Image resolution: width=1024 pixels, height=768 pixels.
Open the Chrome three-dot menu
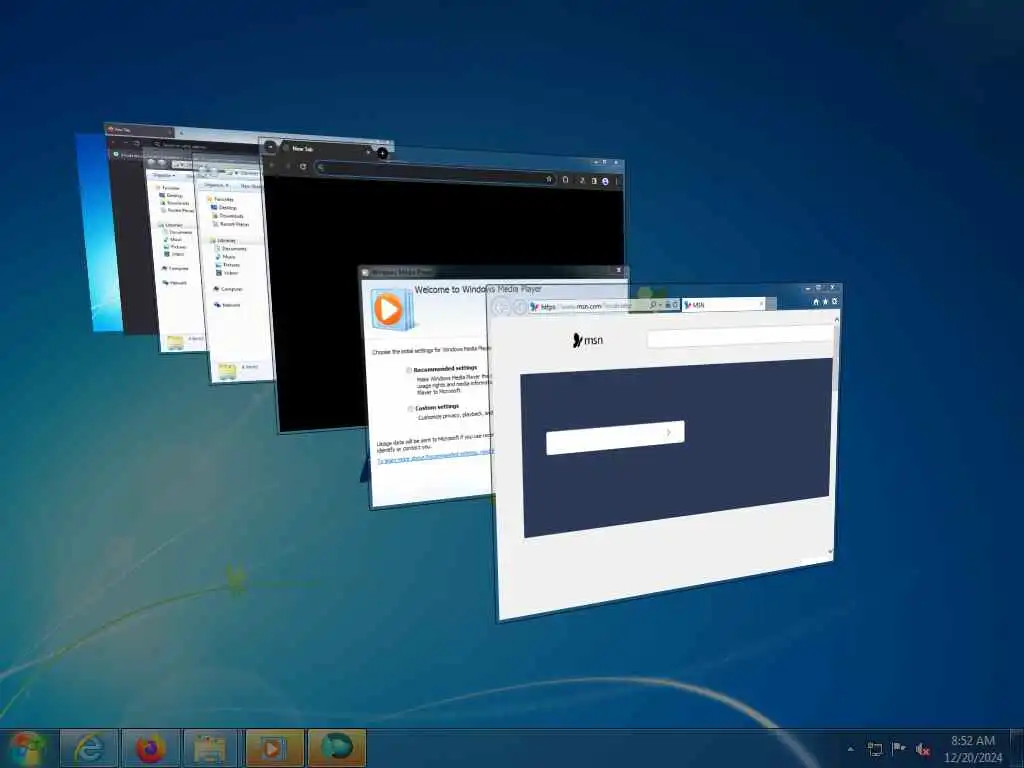click(x=616, y=182)
